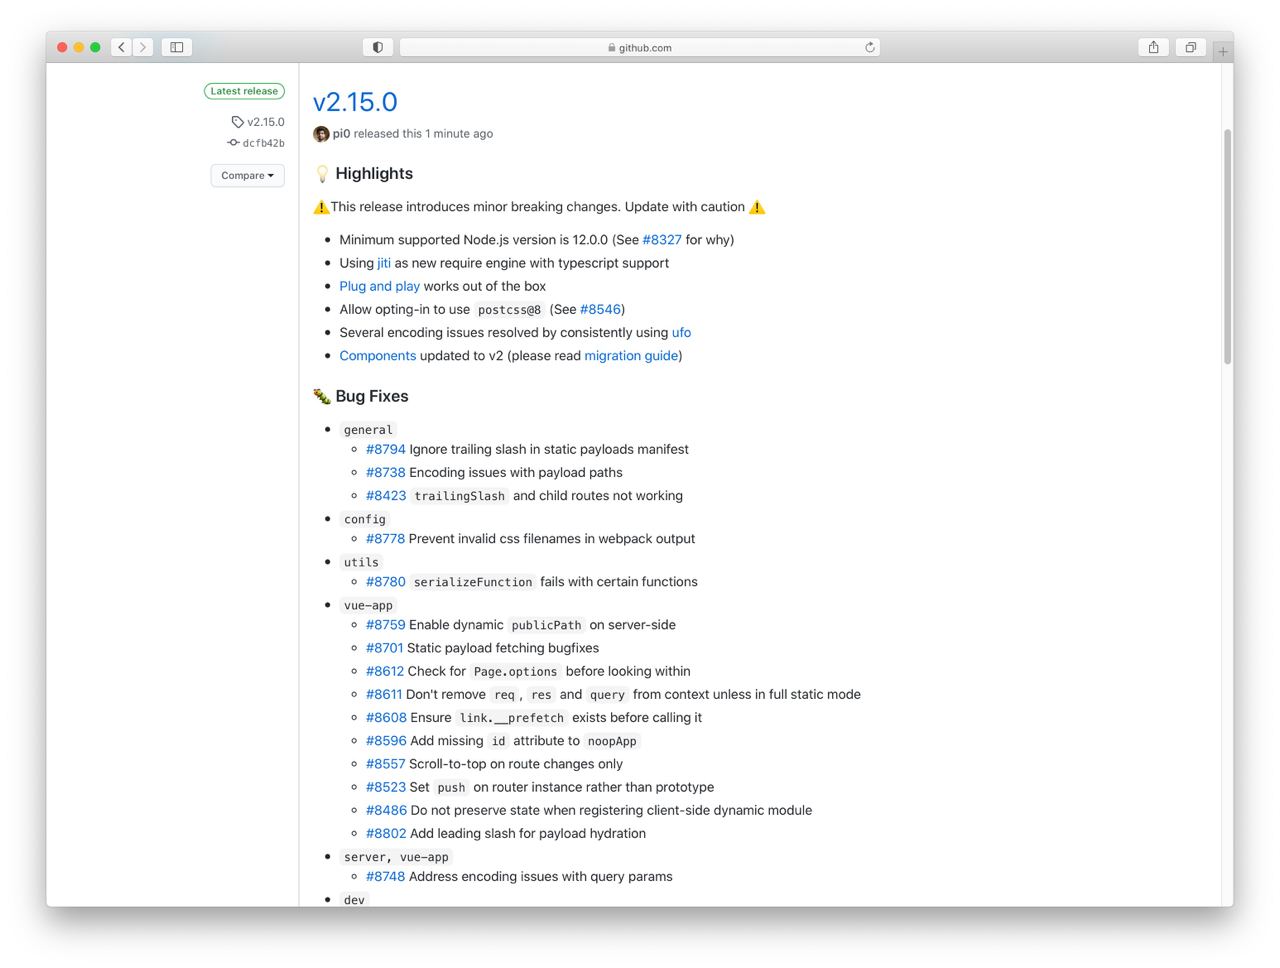Open #8778 invalid css filenames link
1280x968 pixels.
(x=386, y=538)
